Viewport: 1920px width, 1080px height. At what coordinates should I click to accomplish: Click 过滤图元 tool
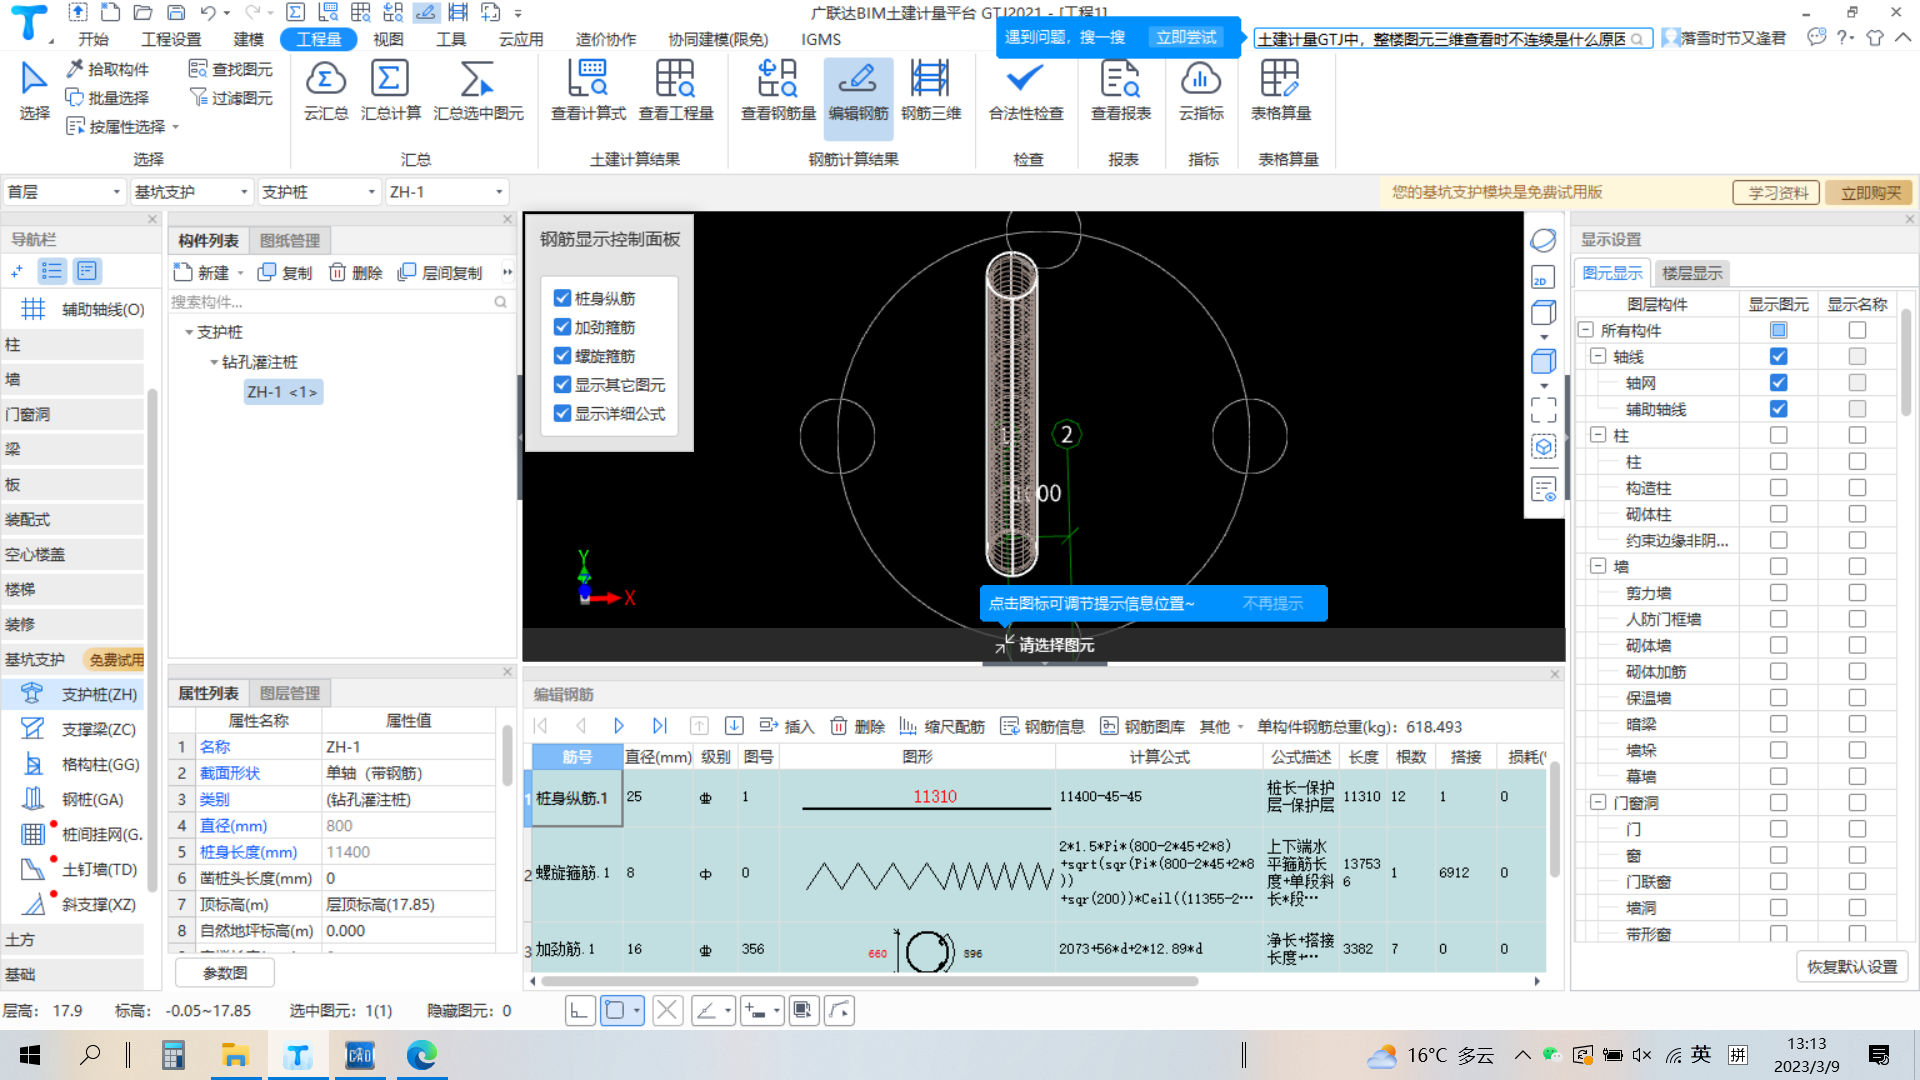231,97
